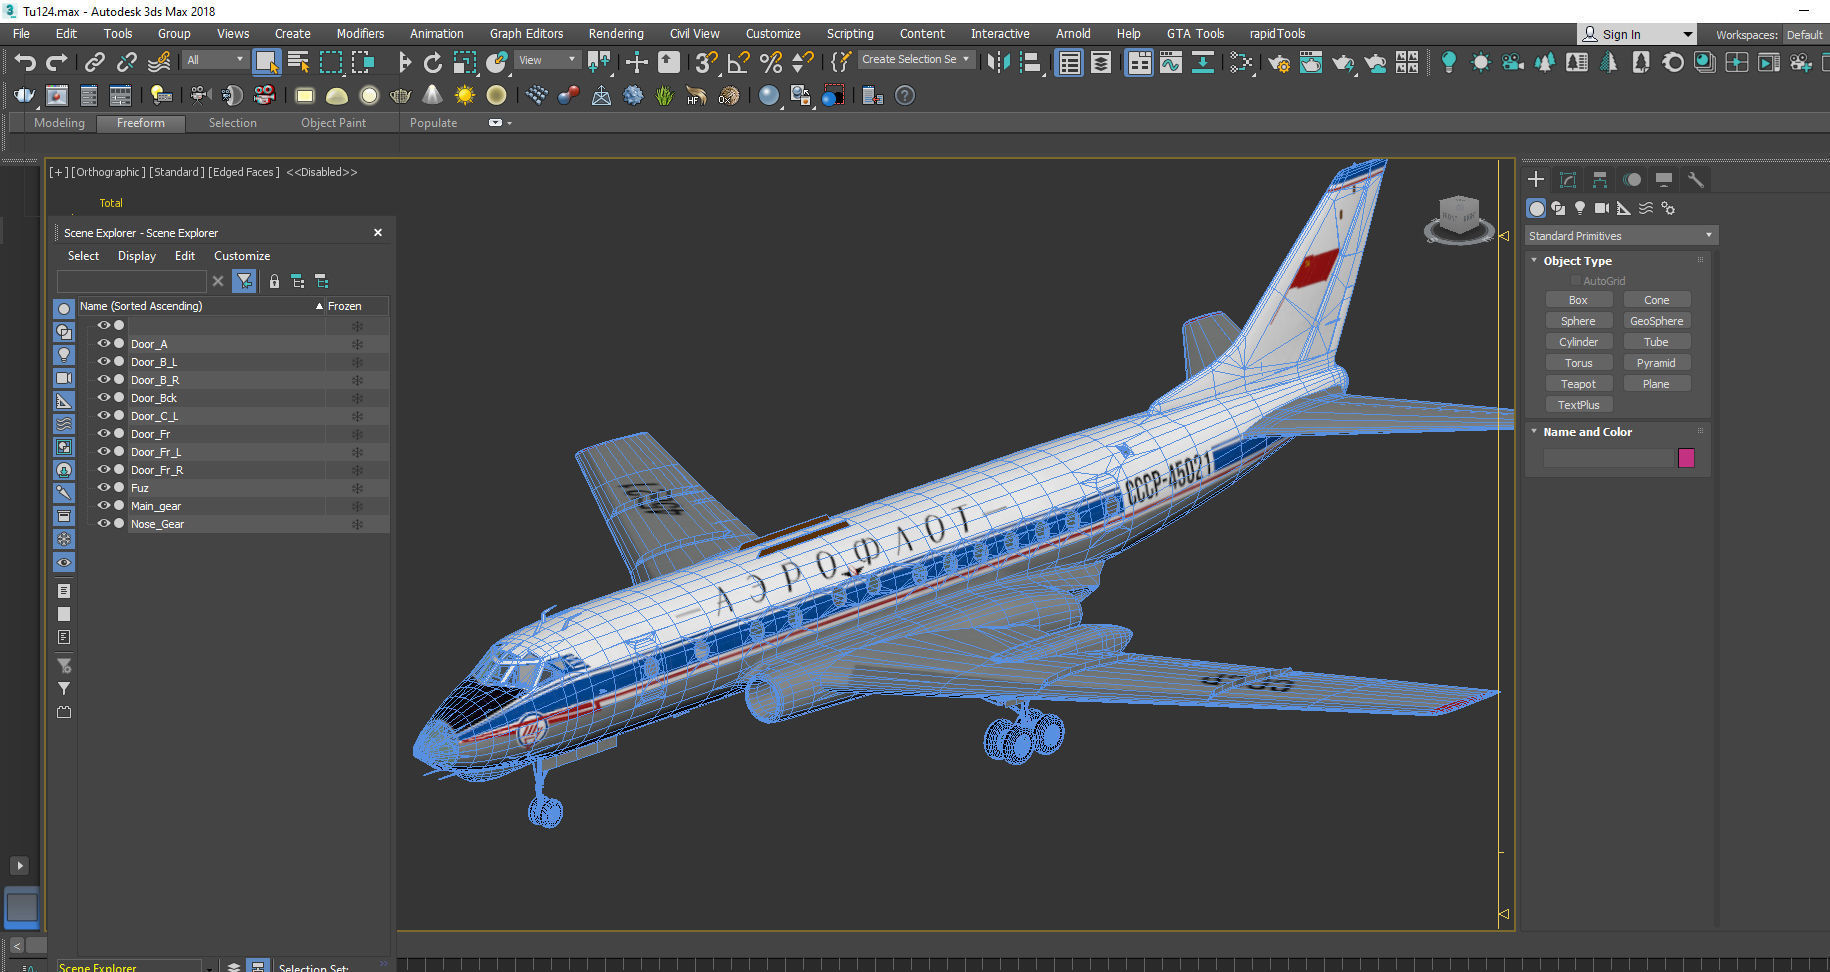Click the help question mark icon
This screenshot has width=1830, height=972.
point(905,96)
